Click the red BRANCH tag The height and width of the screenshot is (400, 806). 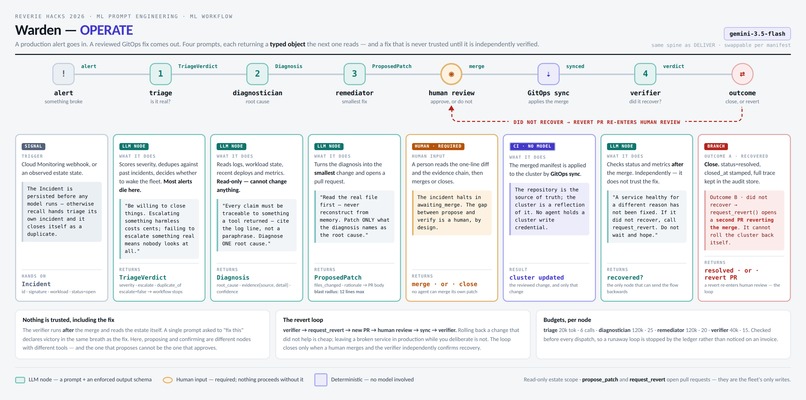[x=716, y=147]
